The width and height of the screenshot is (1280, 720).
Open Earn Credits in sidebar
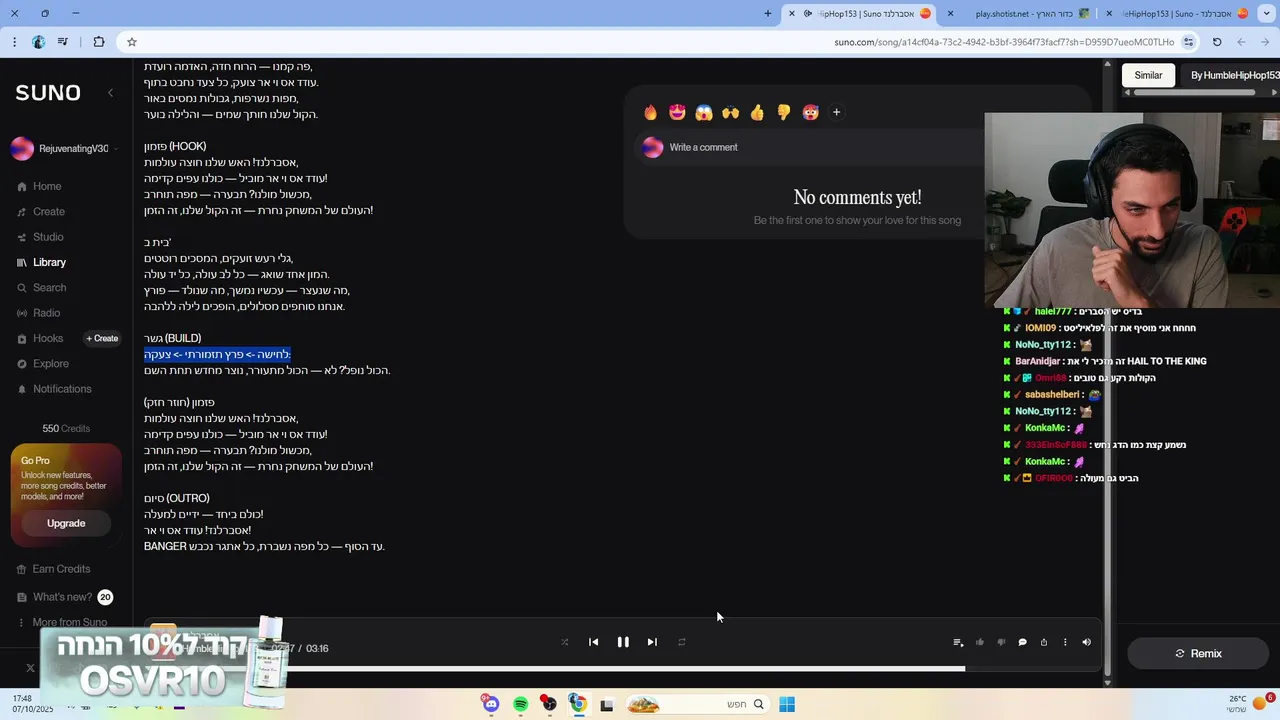[x=53, y=569]
